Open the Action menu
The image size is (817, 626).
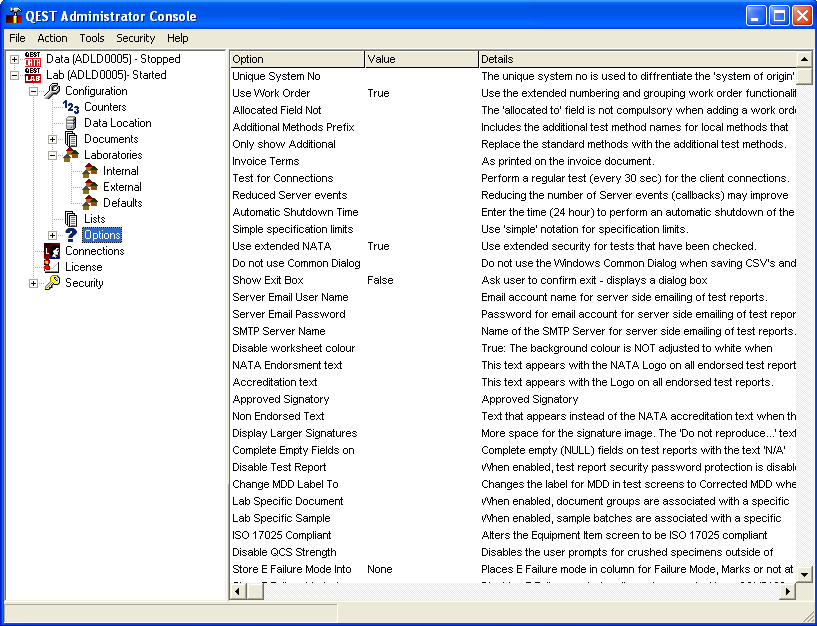coord(52,38)
